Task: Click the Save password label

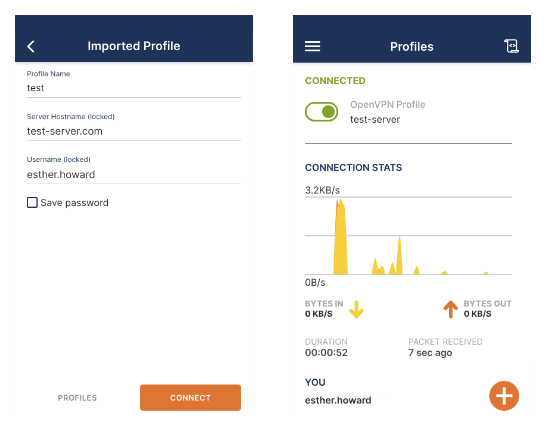Action: [x=74, y=203]
